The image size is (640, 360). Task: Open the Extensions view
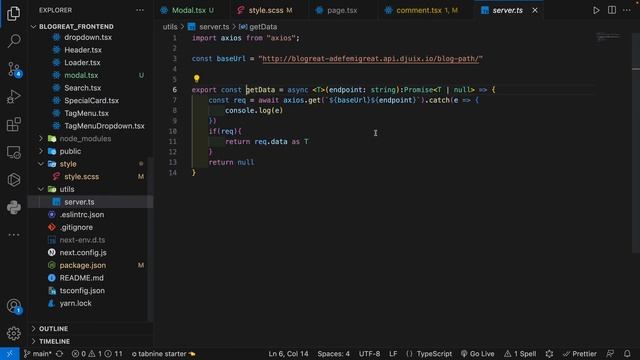(x=13, y=124)
